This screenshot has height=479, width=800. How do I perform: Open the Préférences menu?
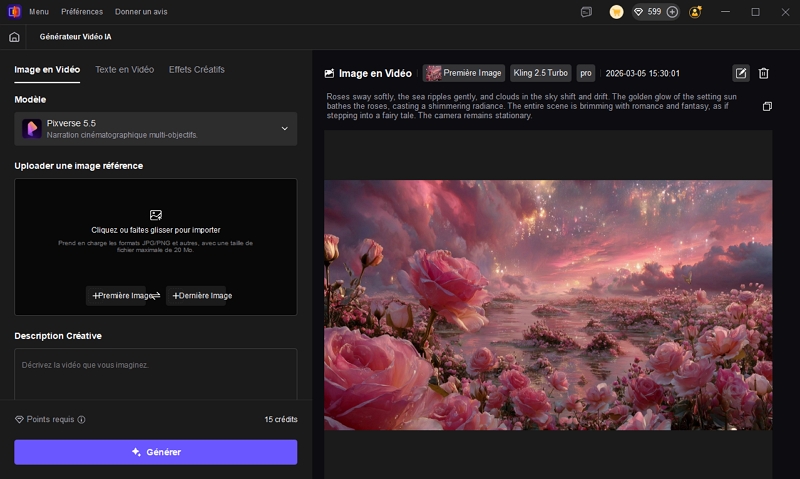click(81, 12)
